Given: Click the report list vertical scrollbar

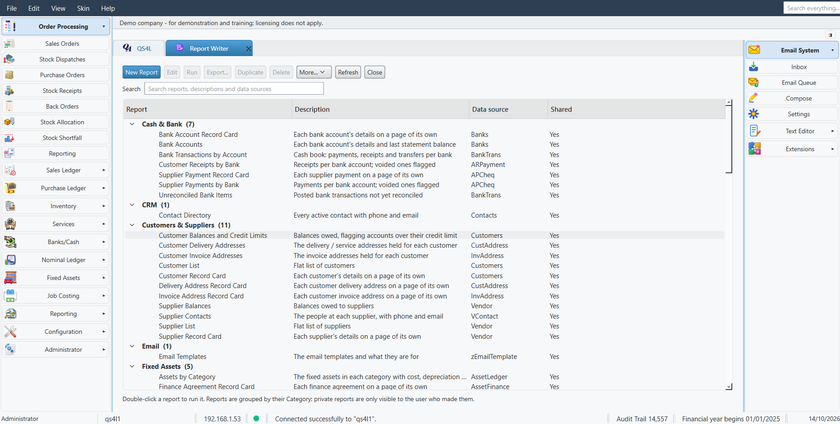Looking at the screenshot, I should (729, 137).
